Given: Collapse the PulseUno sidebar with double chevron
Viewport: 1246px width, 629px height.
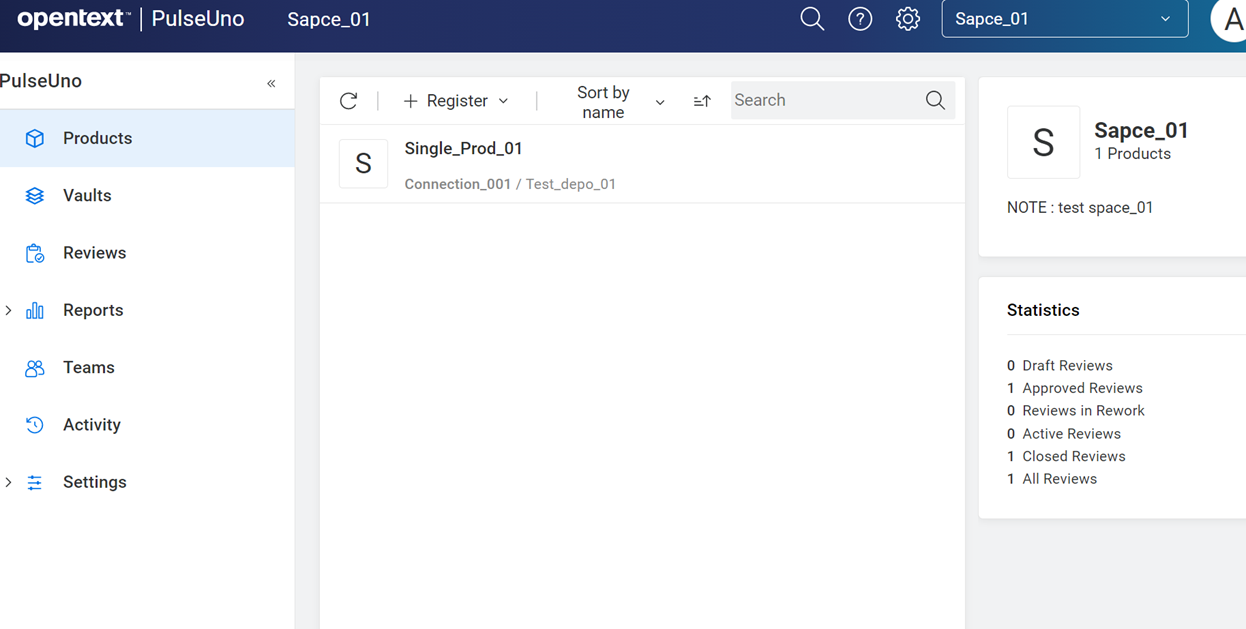Looking at the screenshot, I should click(271, 83).
